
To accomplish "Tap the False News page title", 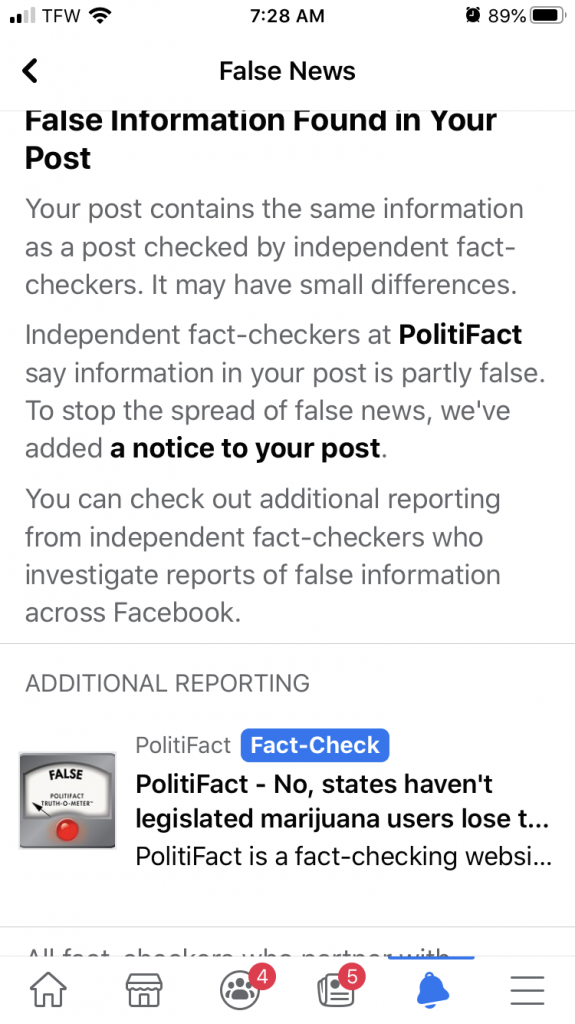I will tap(287, 71).
